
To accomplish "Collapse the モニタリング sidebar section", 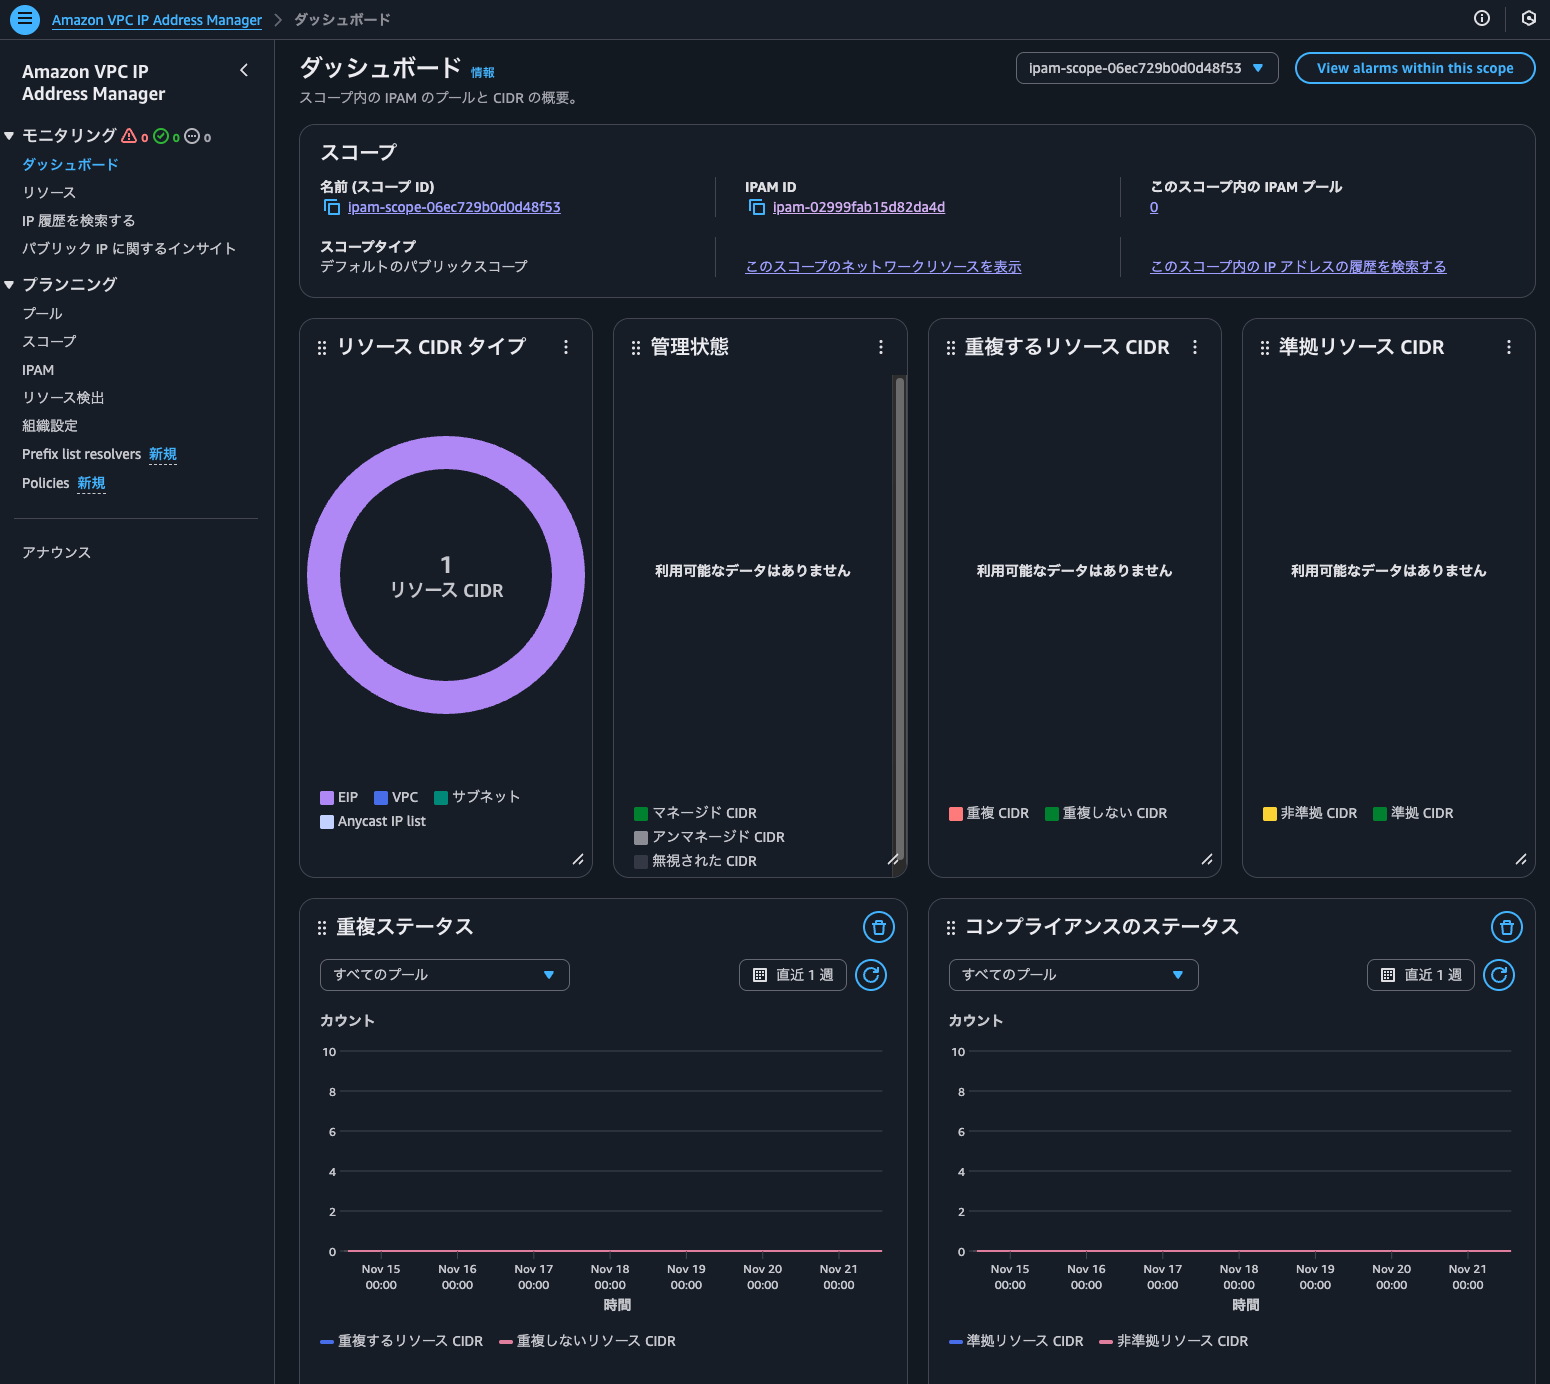I will coord(9,136).
